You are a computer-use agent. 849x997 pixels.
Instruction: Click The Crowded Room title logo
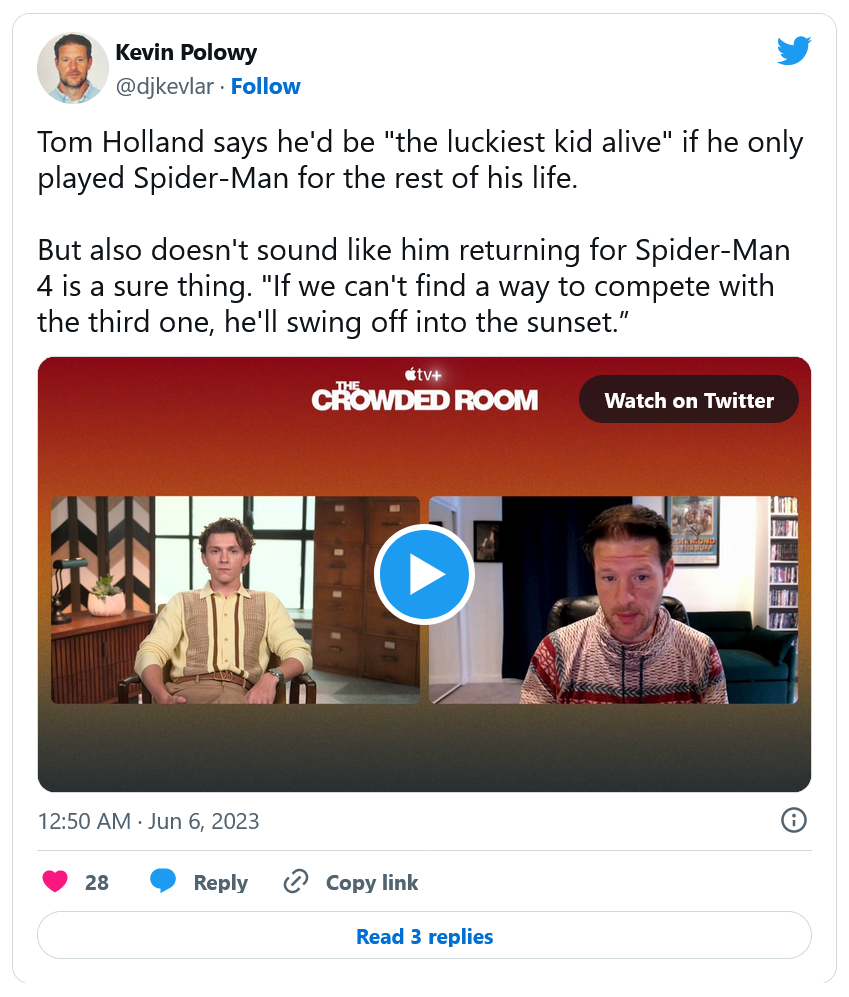click(424, 398)
